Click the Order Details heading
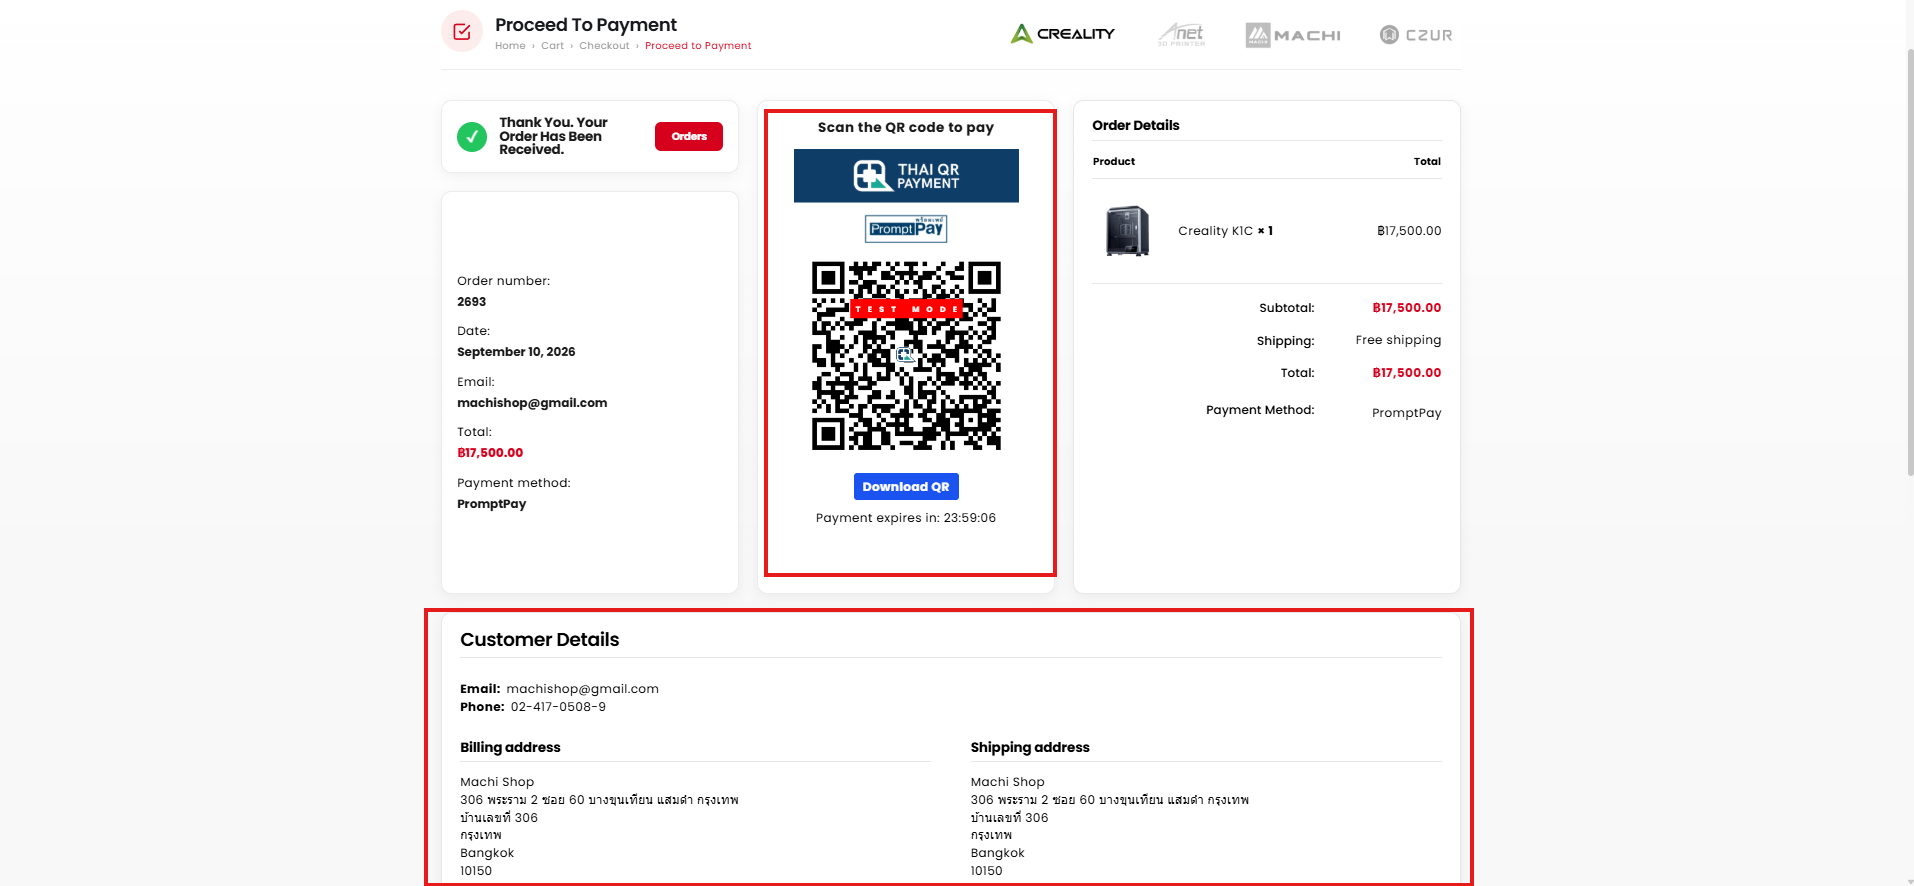1914x886 pixels. coord(1136,125)
